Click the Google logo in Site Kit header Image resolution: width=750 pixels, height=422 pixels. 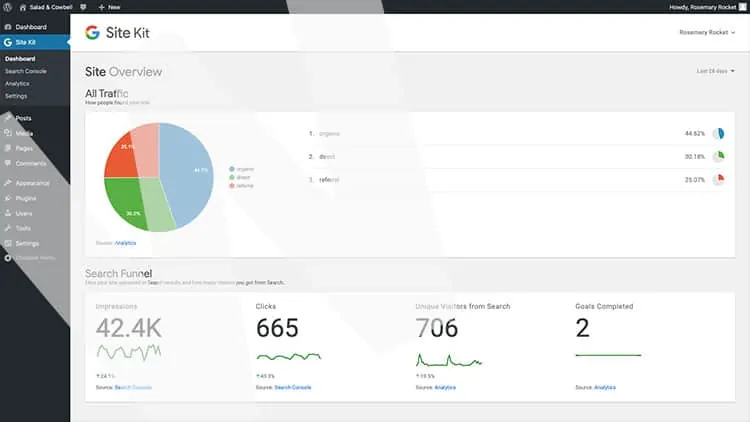[92, 33]
